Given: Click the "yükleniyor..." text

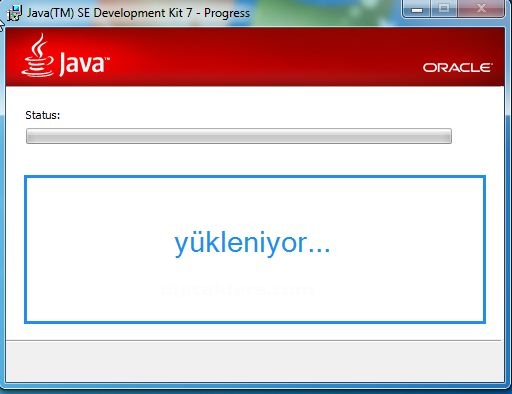Looking at the screenshot, I should click(x=252, y=244).
